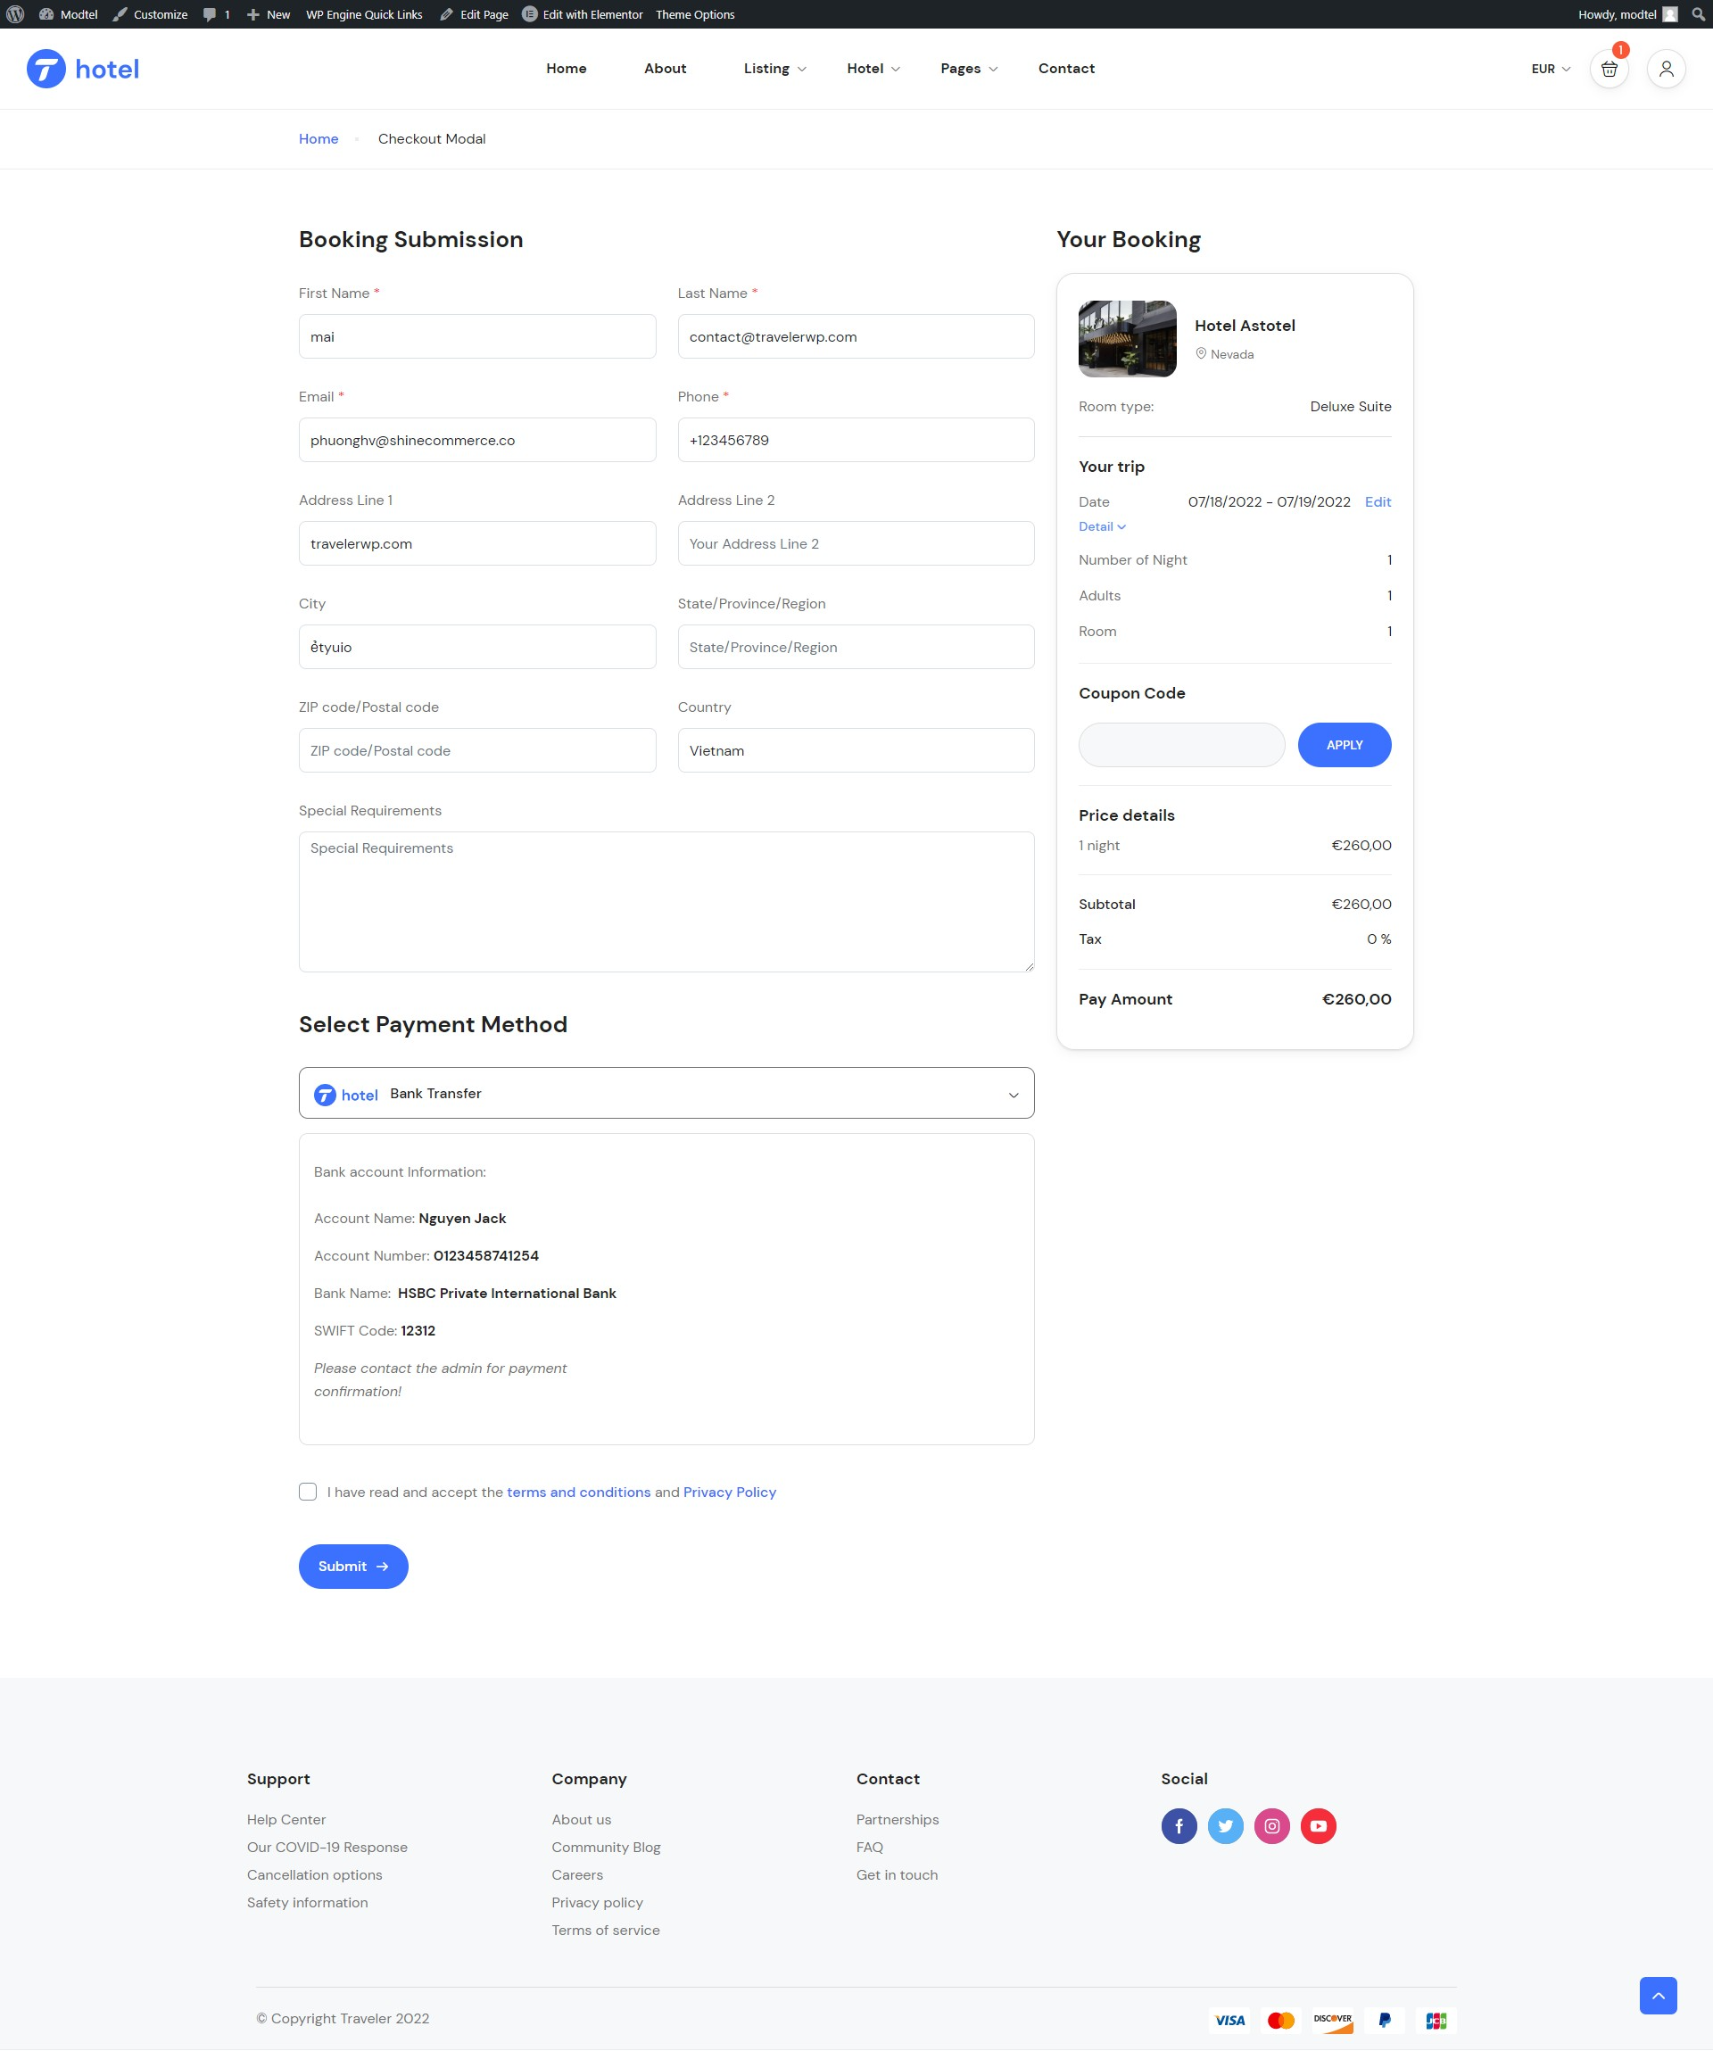
Task: Click the hotel logo in header
Action: [x=83, y=69]
